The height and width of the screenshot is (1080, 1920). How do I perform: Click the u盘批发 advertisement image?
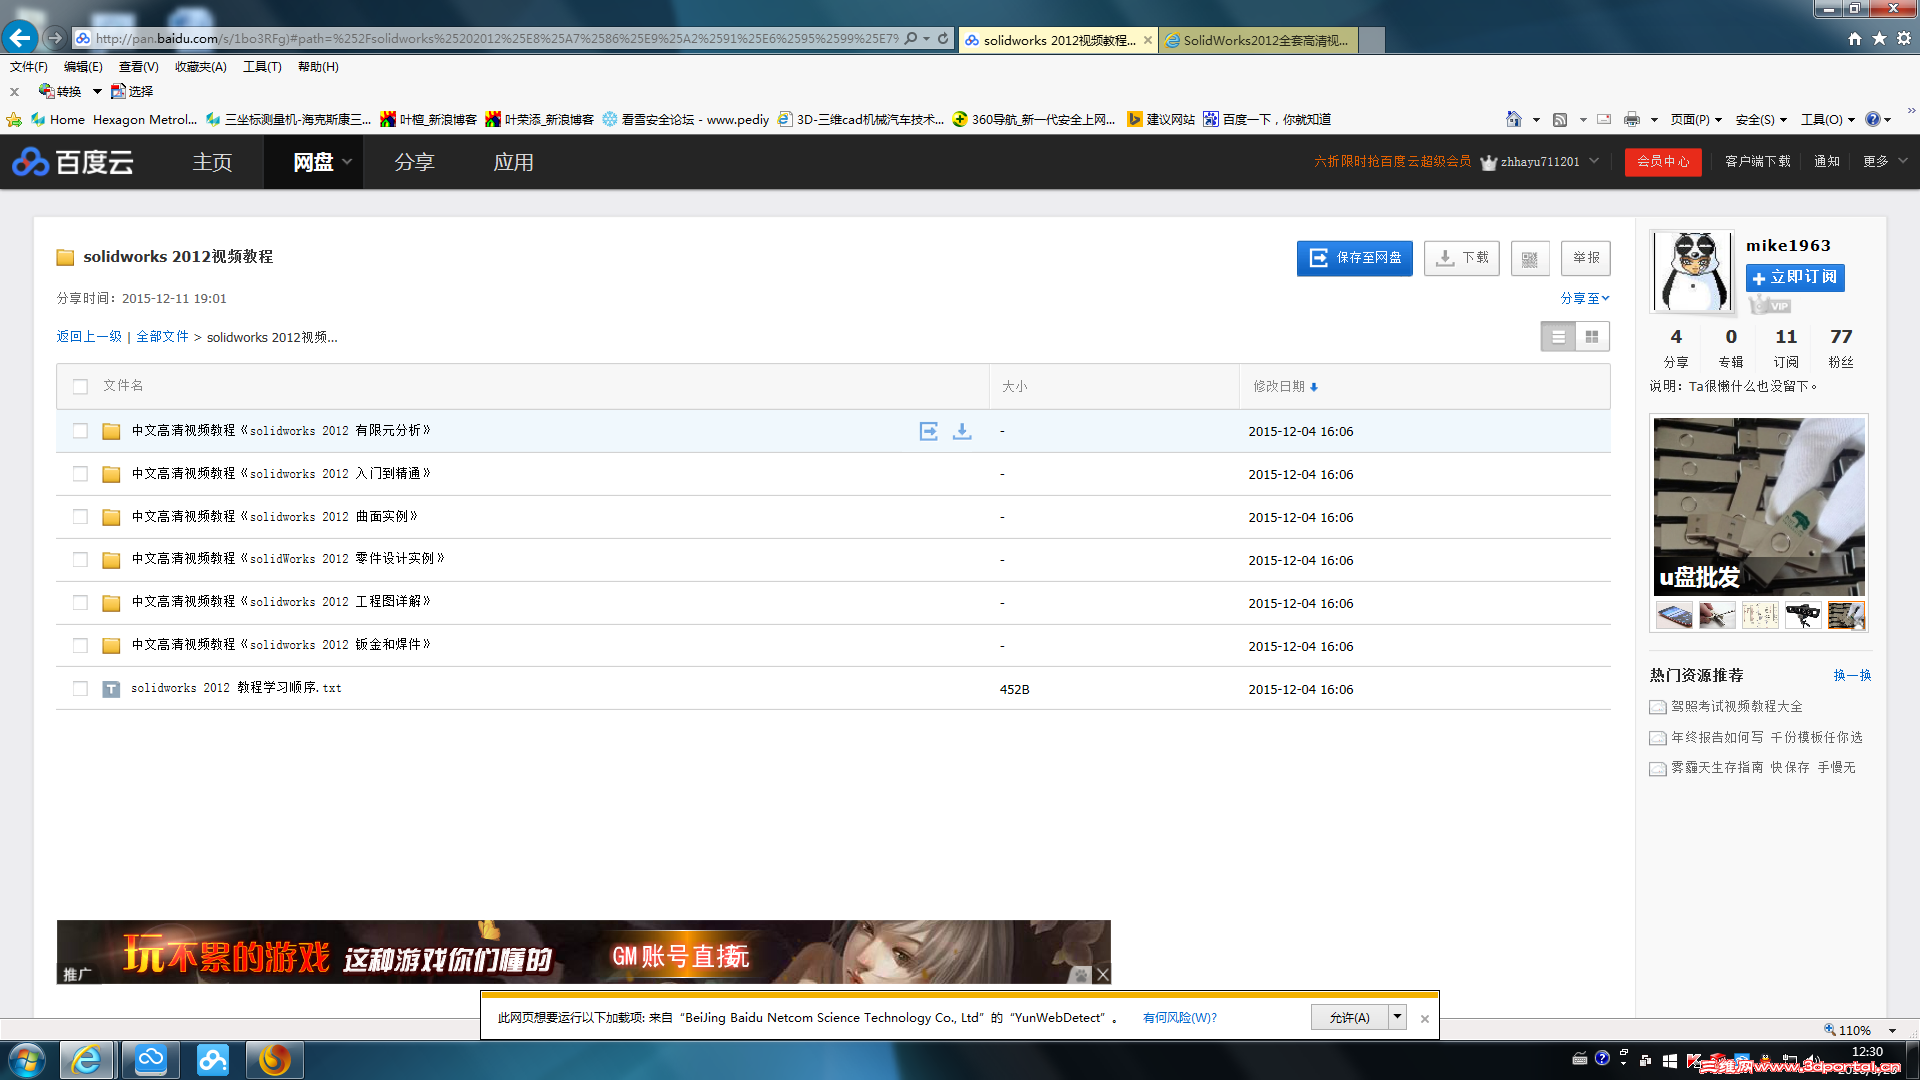[1758, 508]
